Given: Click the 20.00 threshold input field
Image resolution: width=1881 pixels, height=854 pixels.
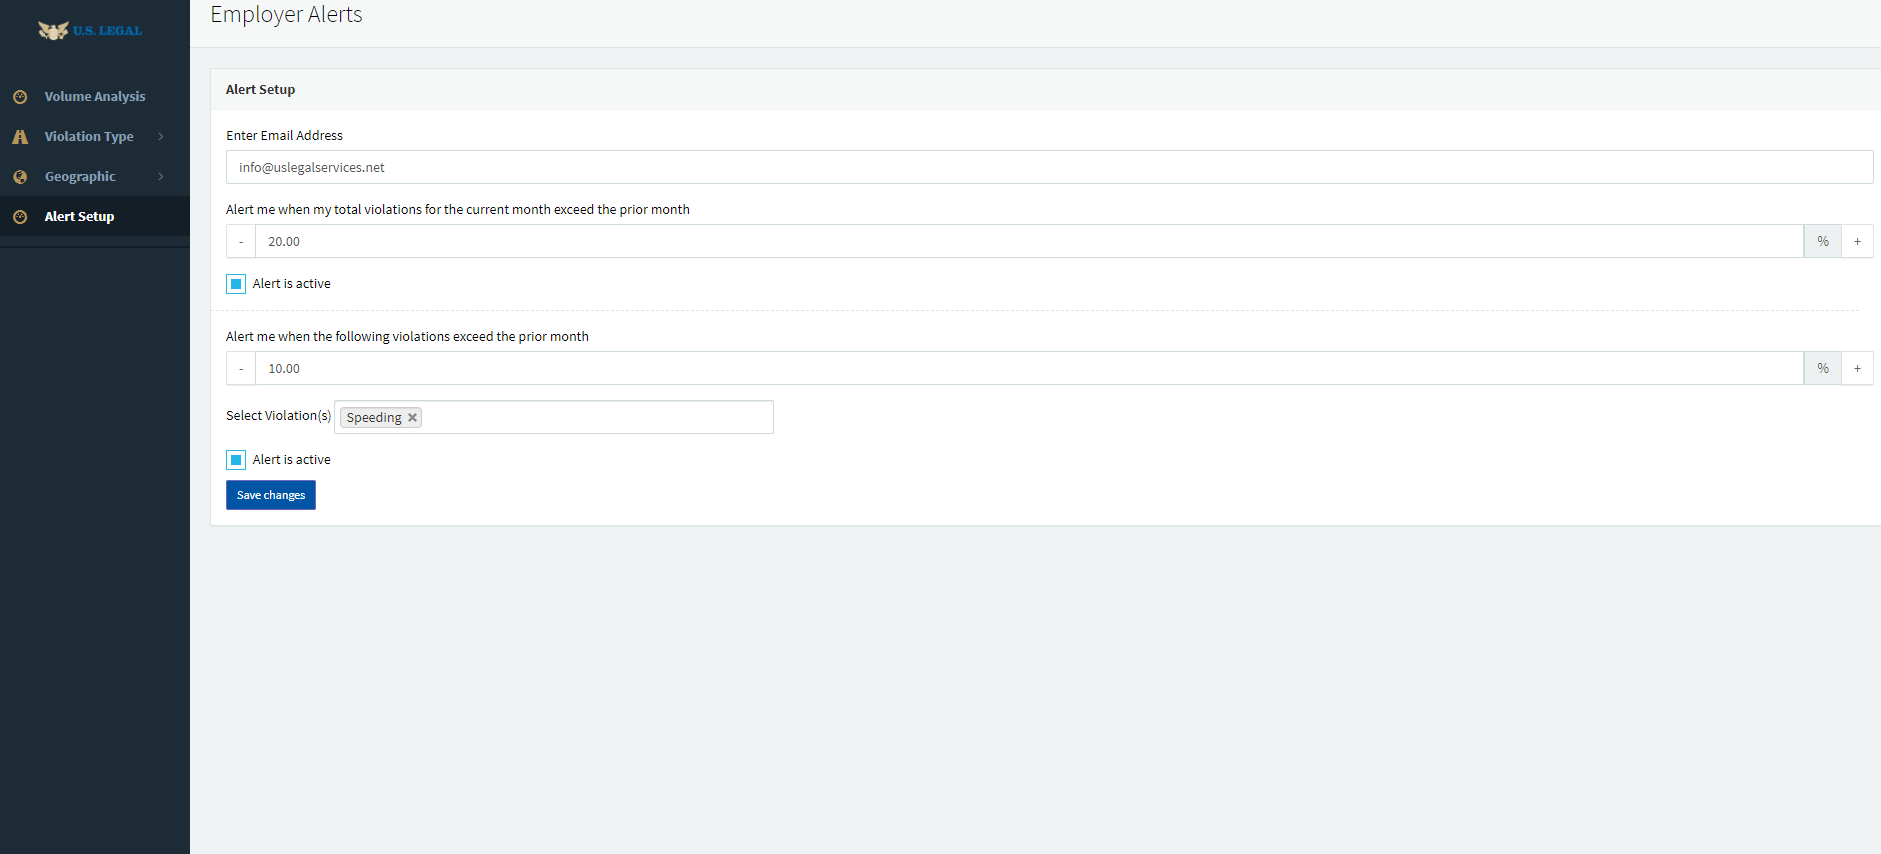Looking at the screenshot, I should (x=1029, y=241).
